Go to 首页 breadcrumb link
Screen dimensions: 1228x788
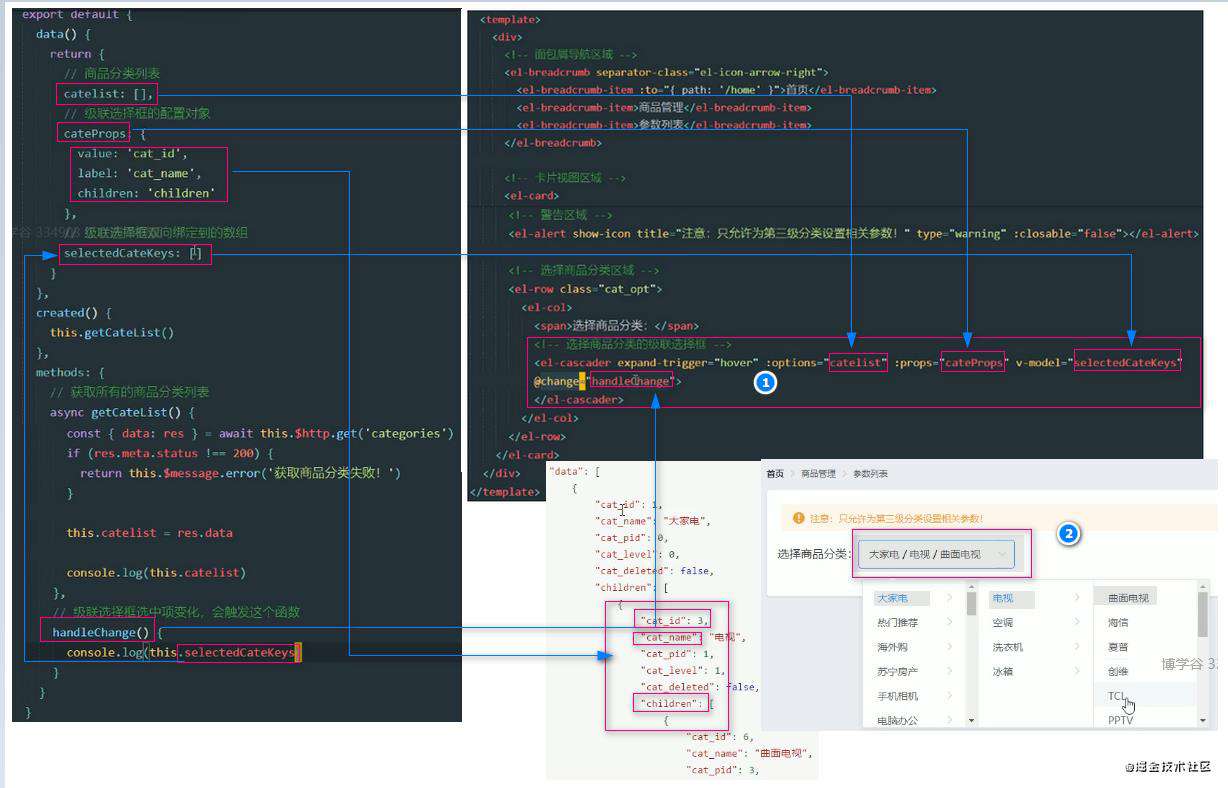tap(775, 473)
